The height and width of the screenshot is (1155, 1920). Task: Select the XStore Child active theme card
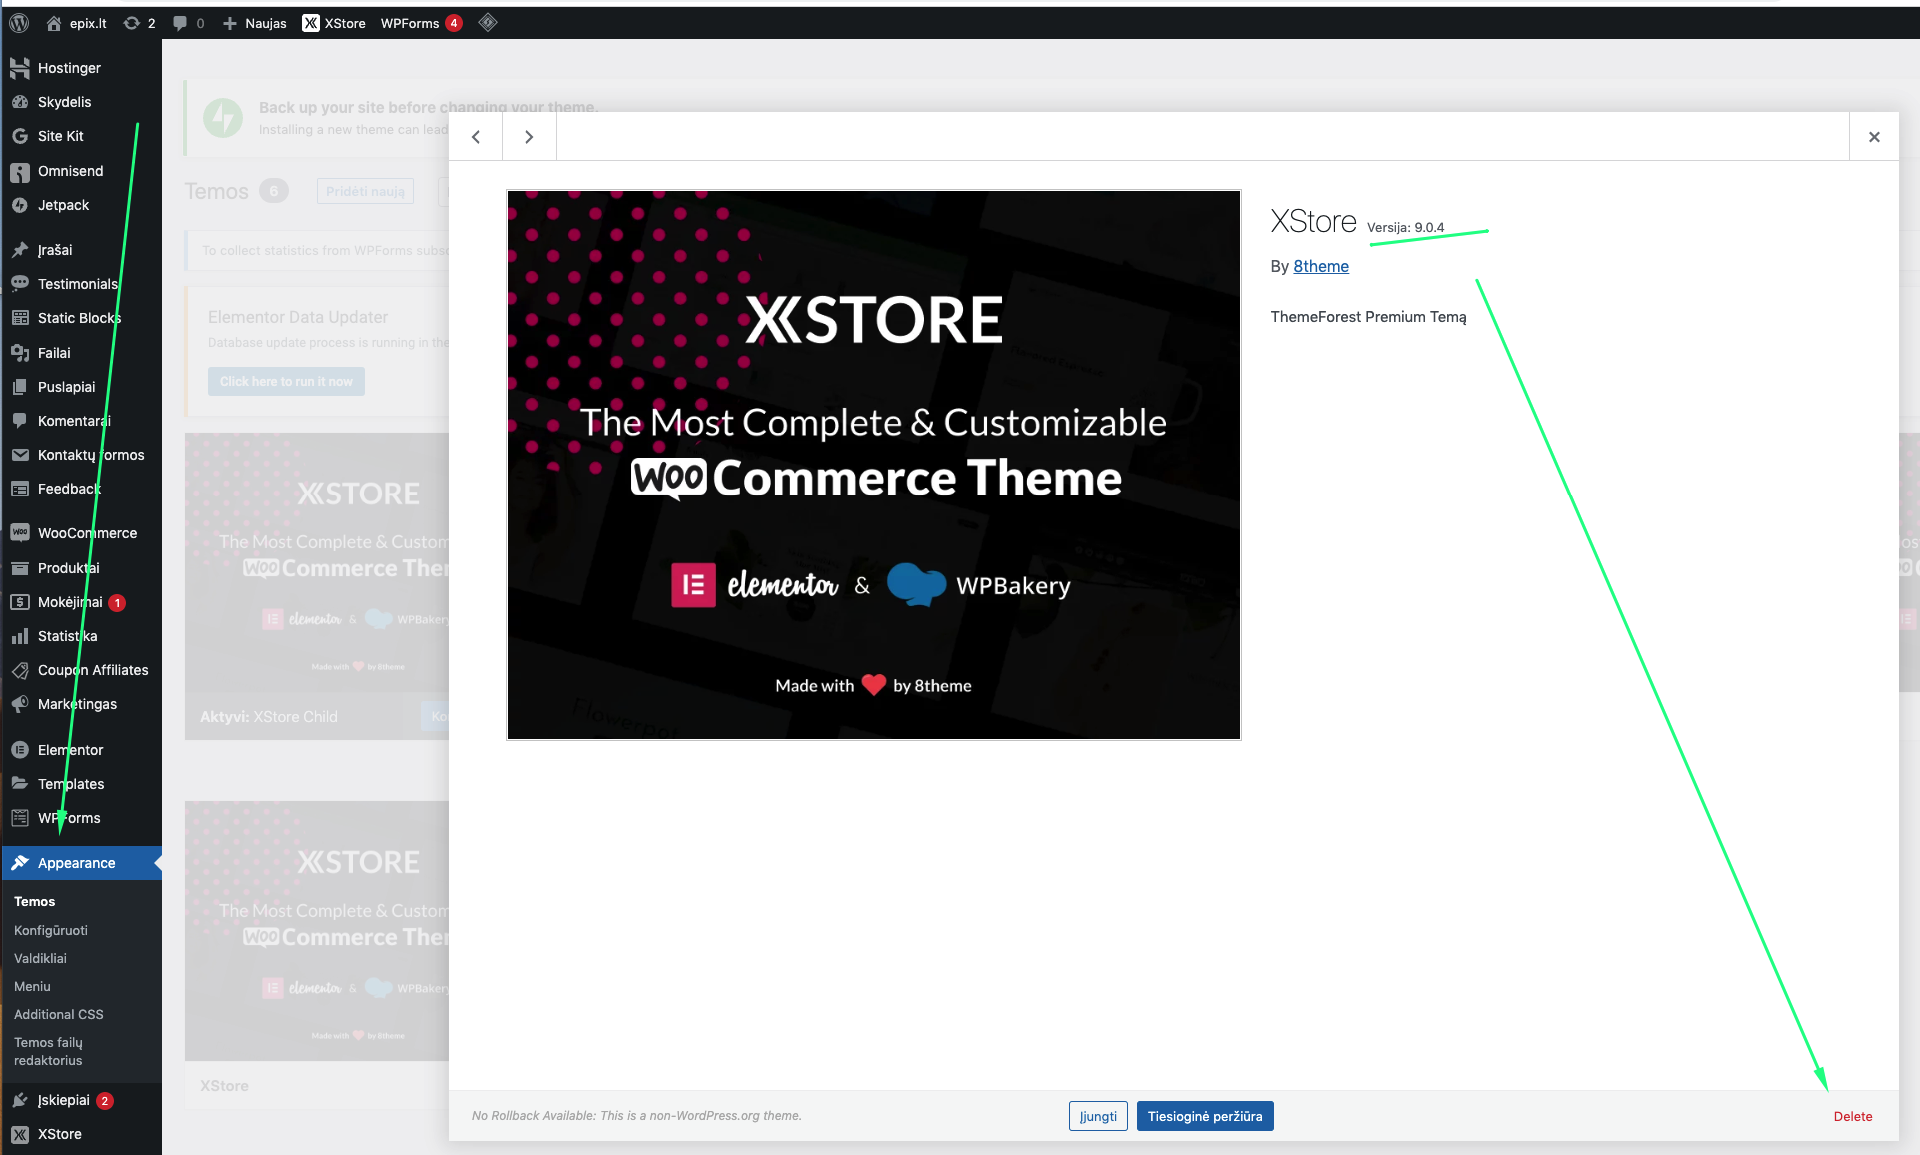[317, 586]
